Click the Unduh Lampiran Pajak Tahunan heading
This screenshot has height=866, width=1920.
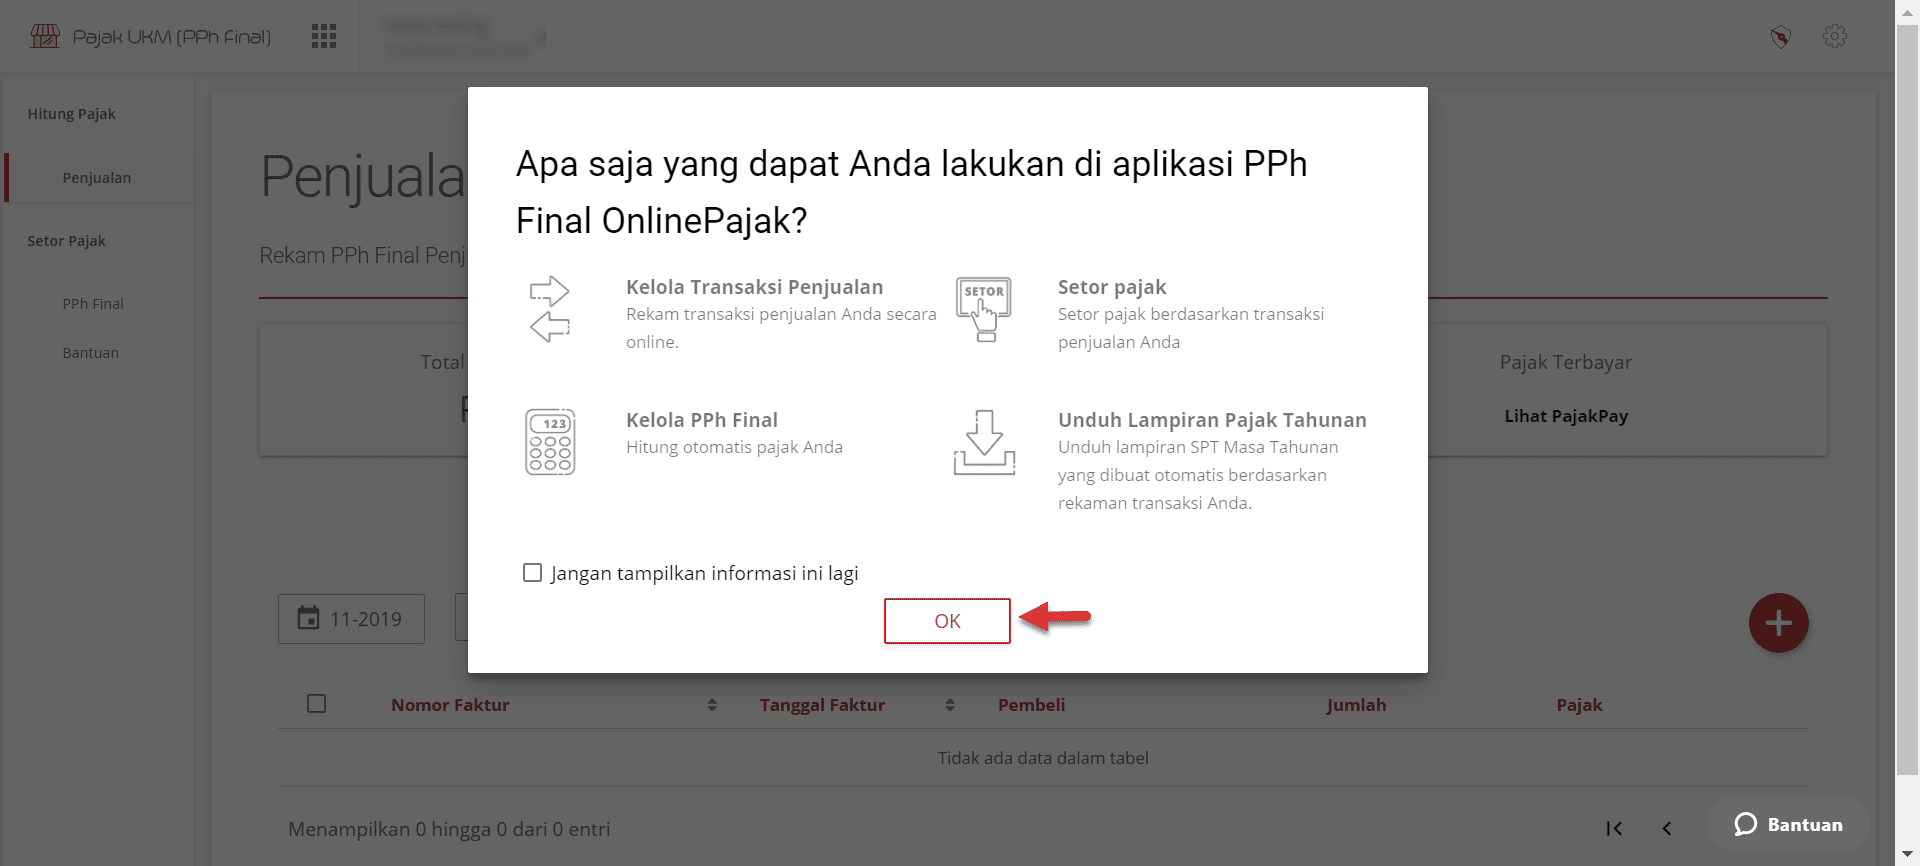click(x=1212, y=420)
